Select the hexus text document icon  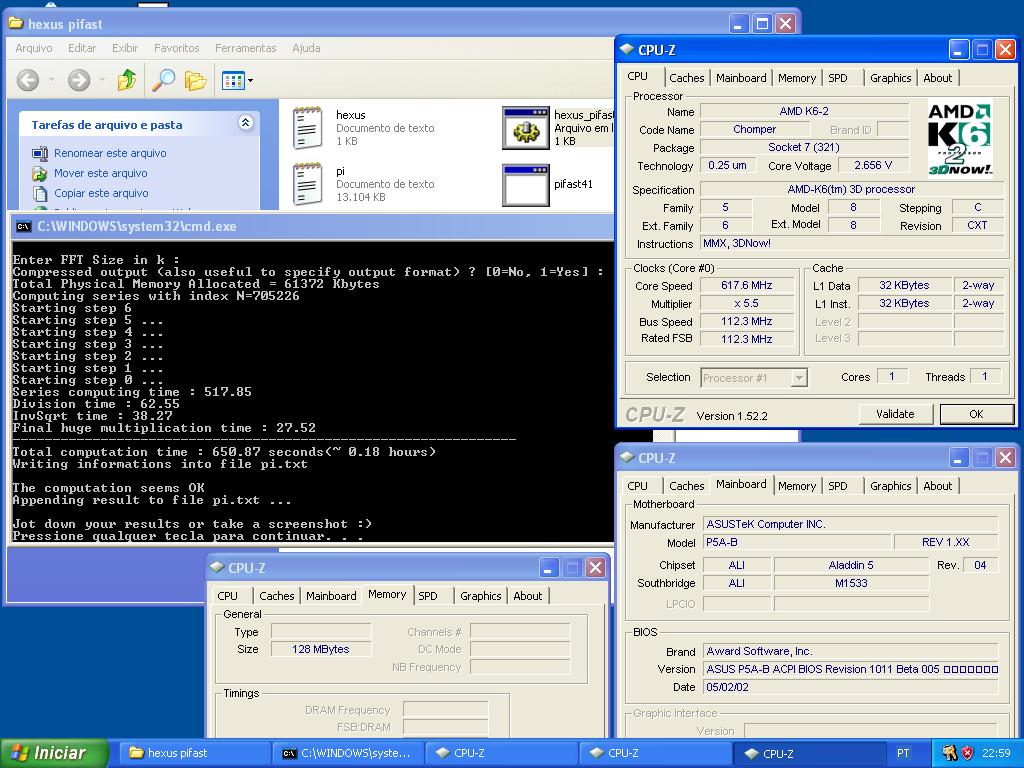[308, 127]
